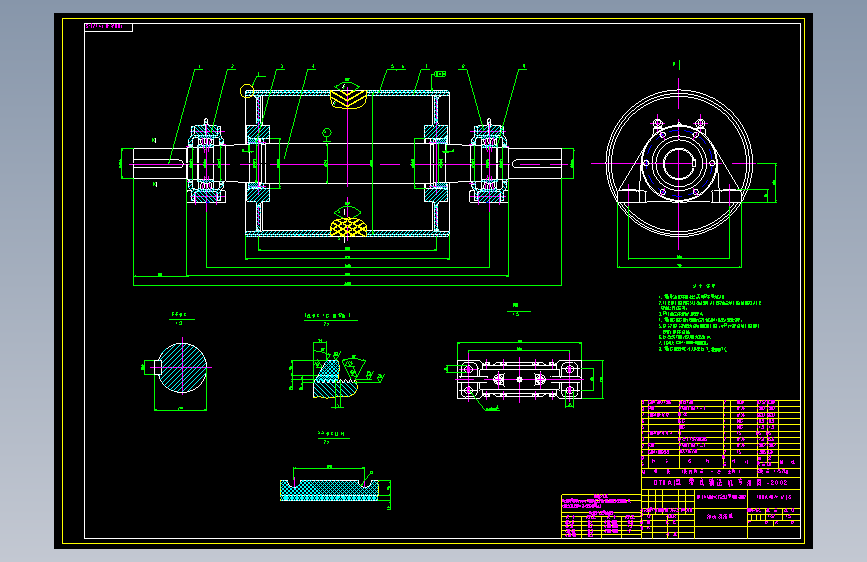
Task: Select the hatched shaft cross-section with keyway
Action: [x=182, y=368]
